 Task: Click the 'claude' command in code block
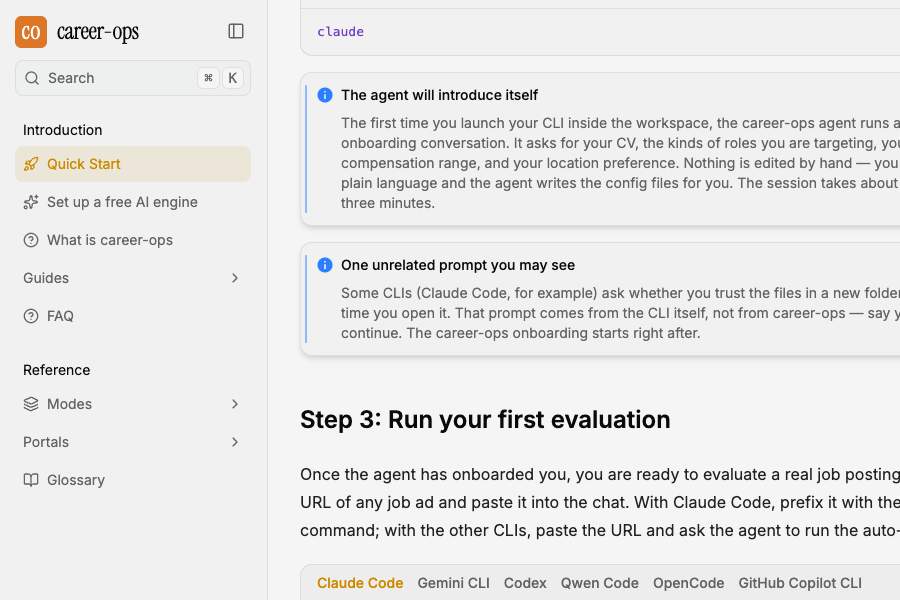[x=340, y=32]
